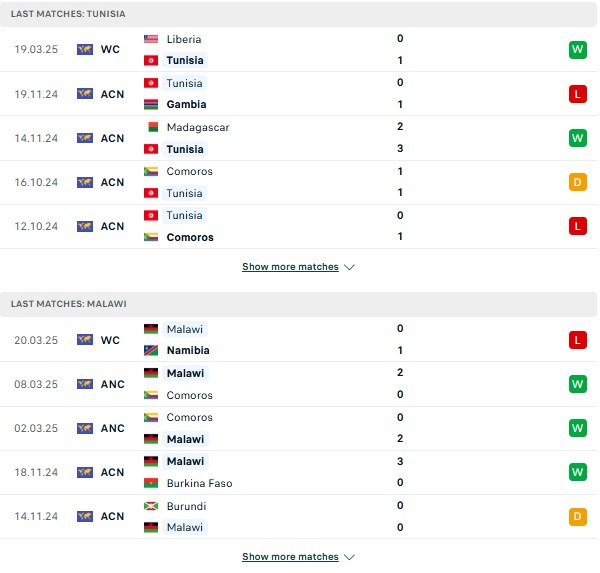
Task: Click the red L badge for Gambia match
Action: point(577,94)
